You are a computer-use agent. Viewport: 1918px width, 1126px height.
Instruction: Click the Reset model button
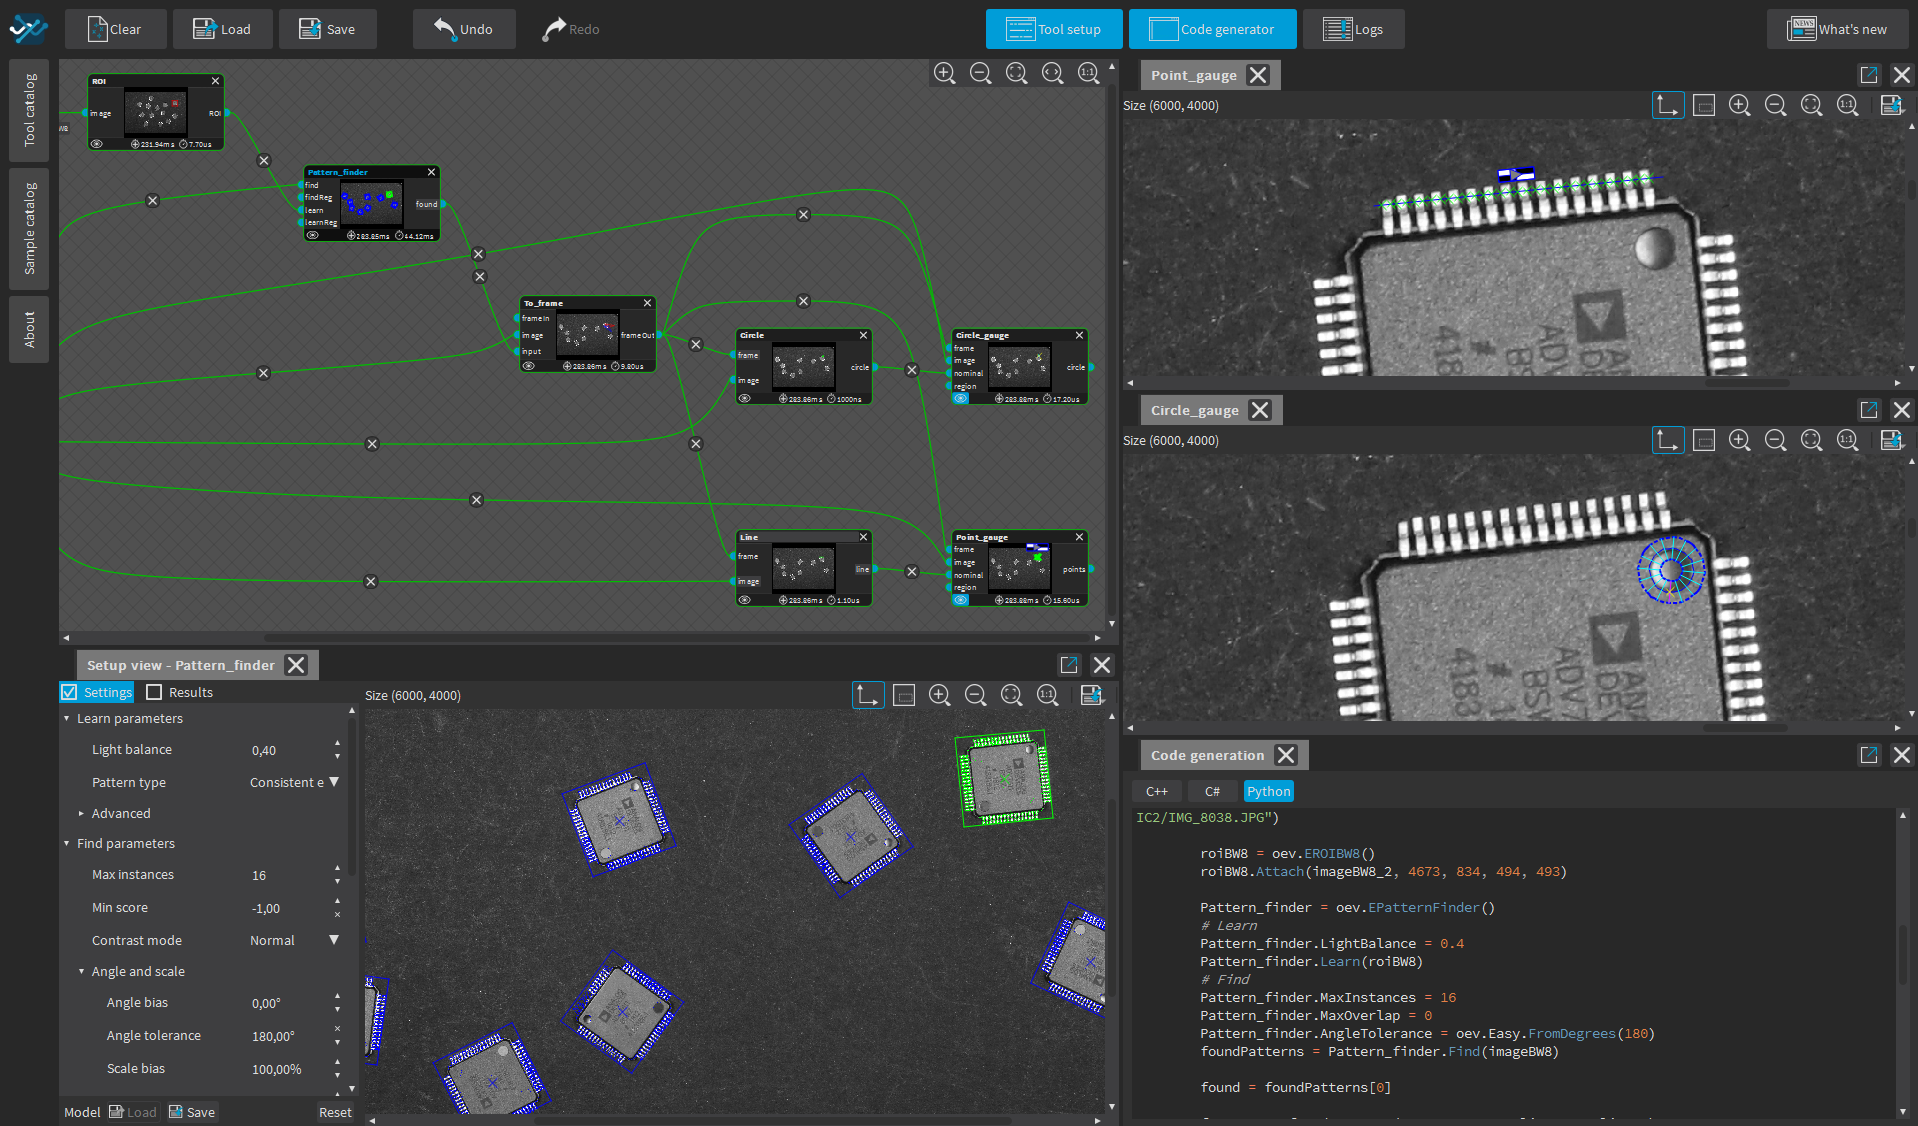(335, 1112)
